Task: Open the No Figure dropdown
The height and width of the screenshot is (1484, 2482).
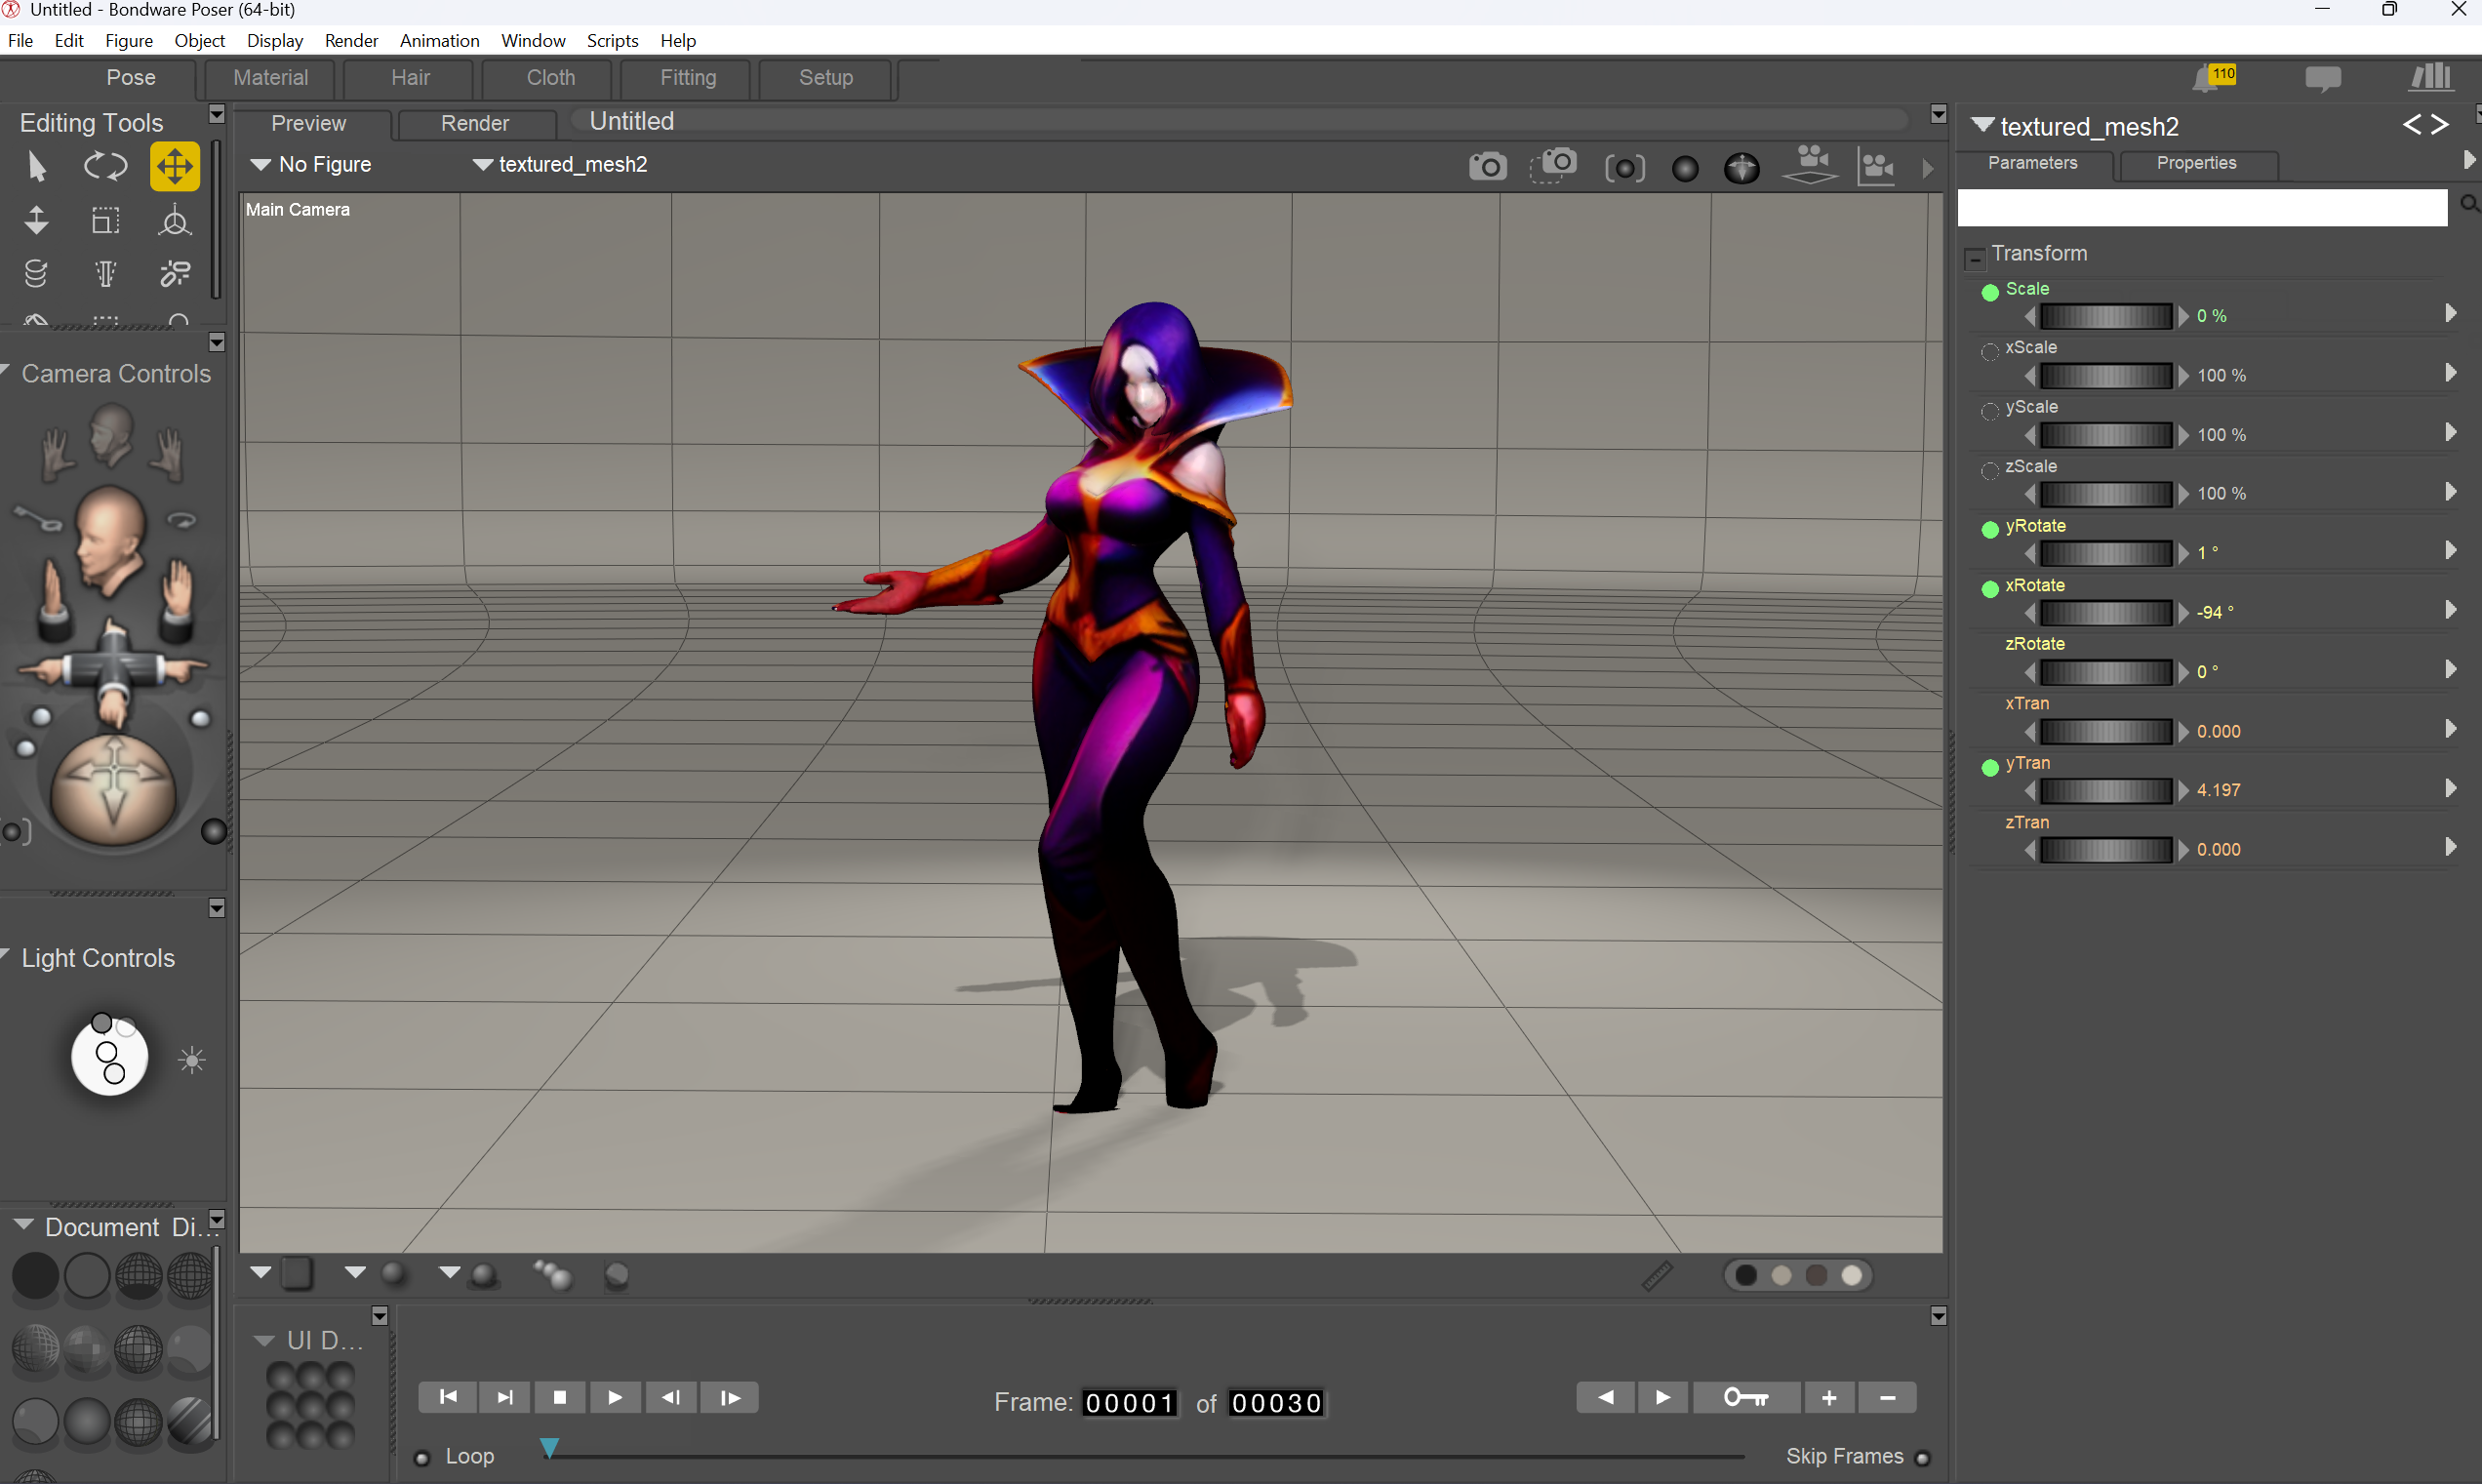Action: (x=311, y=164)
